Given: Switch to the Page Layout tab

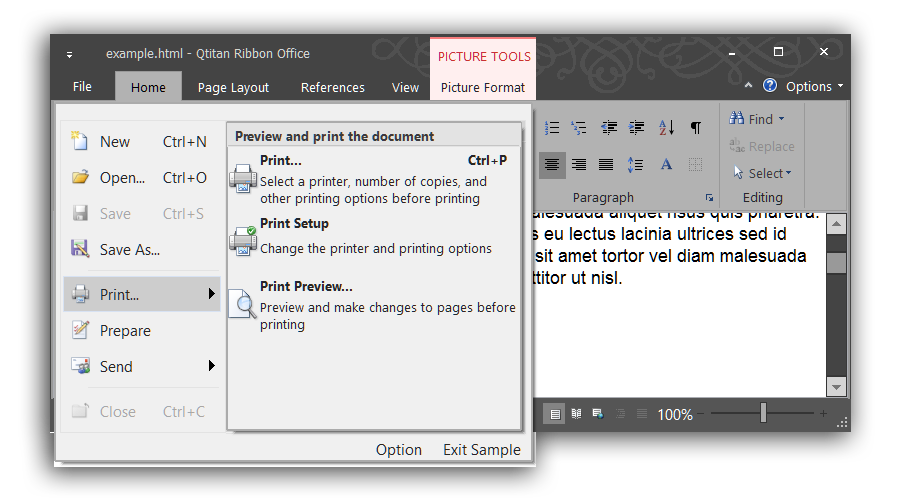Looking at the screenshot, I should pyautogui.click(x=233, y=87).
